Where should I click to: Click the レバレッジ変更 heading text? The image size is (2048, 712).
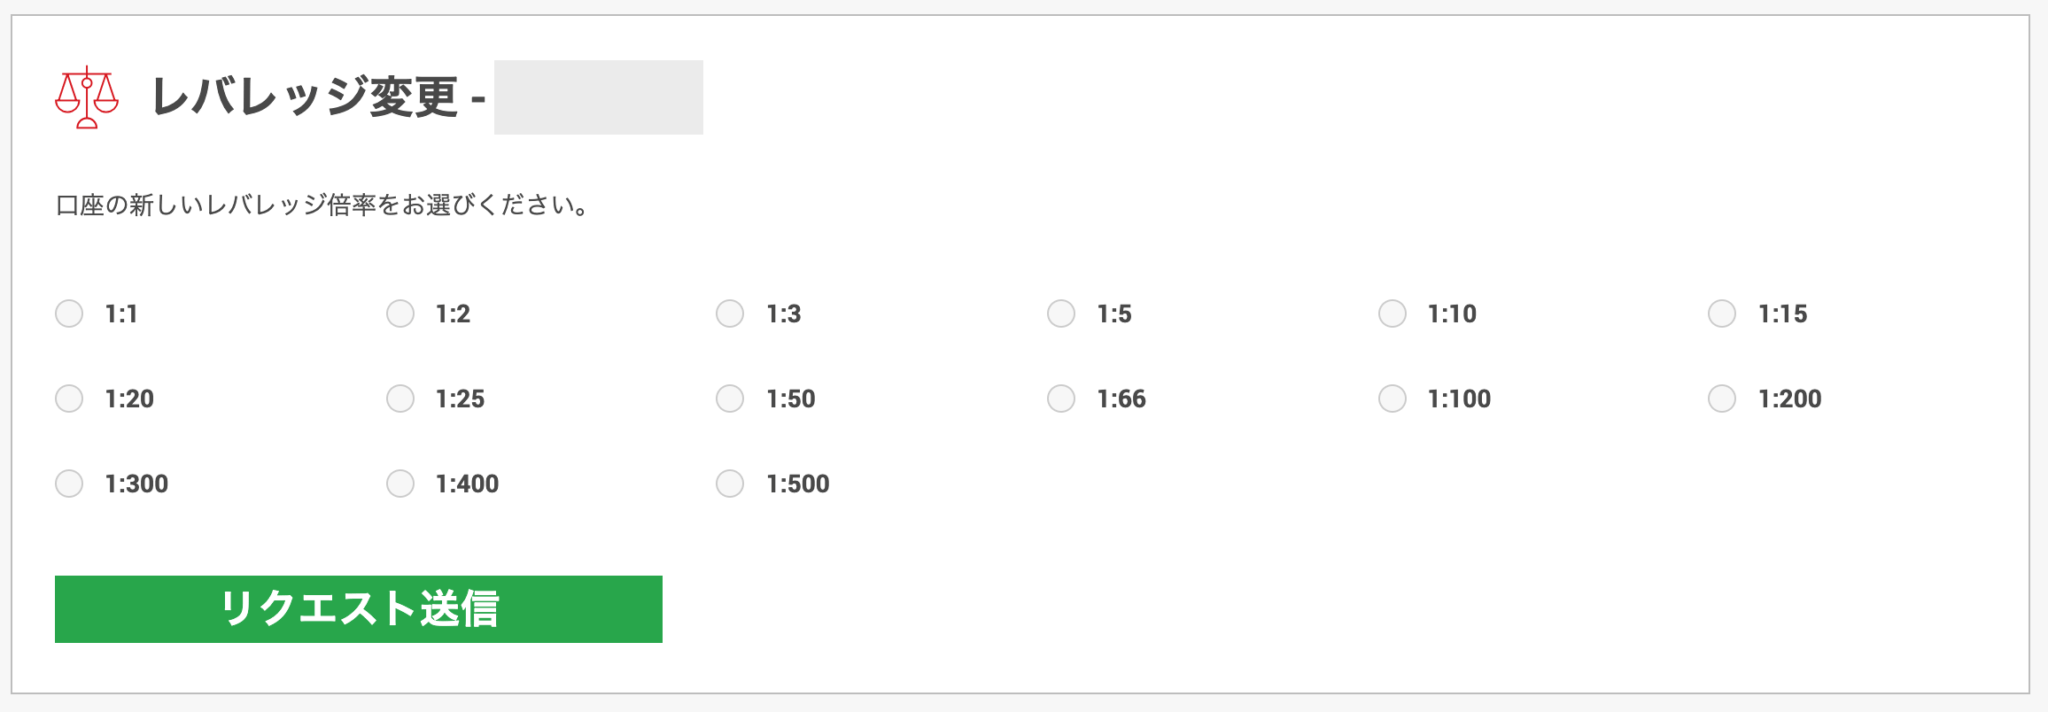coord(304,97)
